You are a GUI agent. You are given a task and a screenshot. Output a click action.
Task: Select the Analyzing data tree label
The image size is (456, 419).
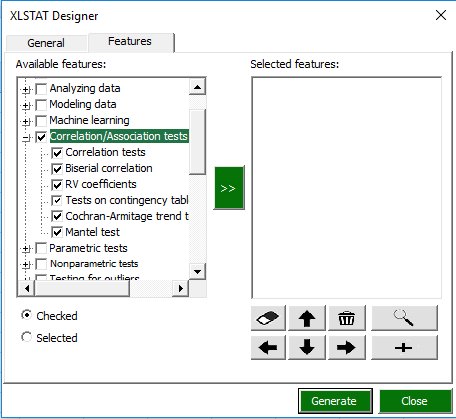tap(85, 88)
